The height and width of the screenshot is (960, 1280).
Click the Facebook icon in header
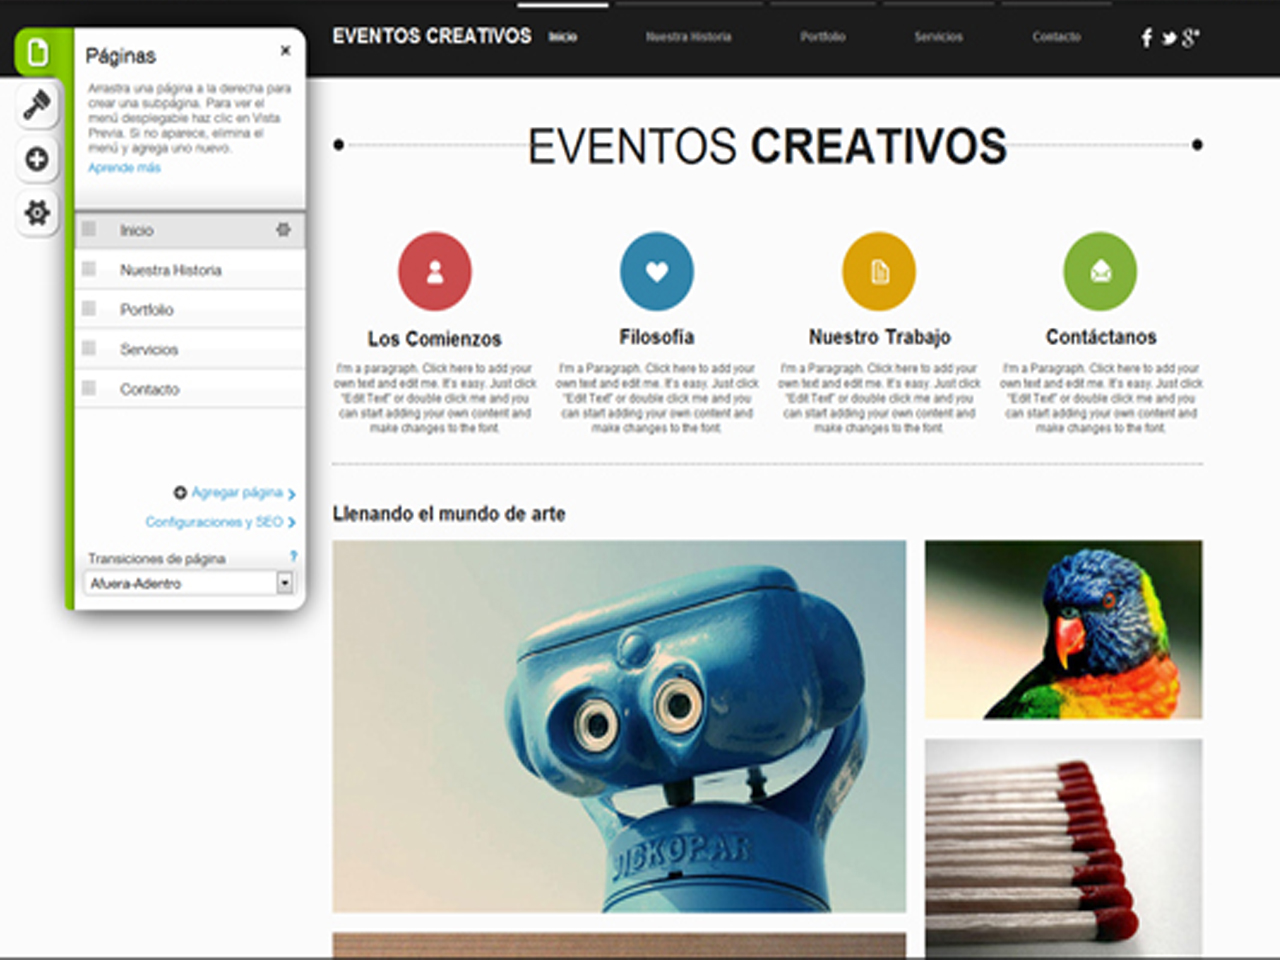tap(1146, 38)
